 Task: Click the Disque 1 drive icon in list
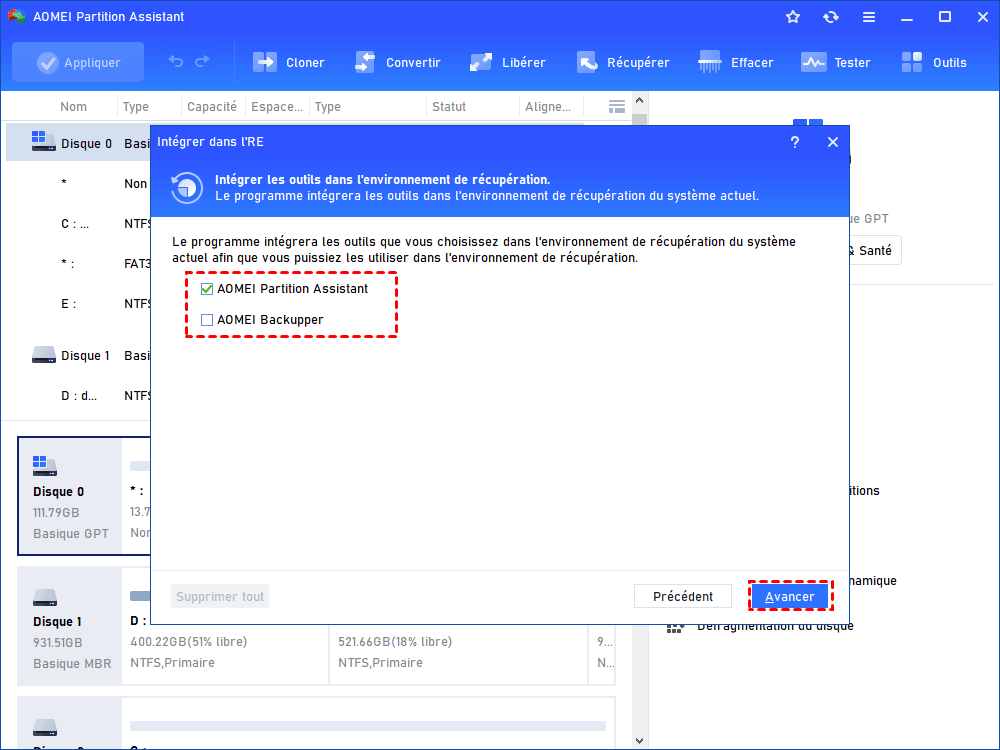(x=43, y=355)
